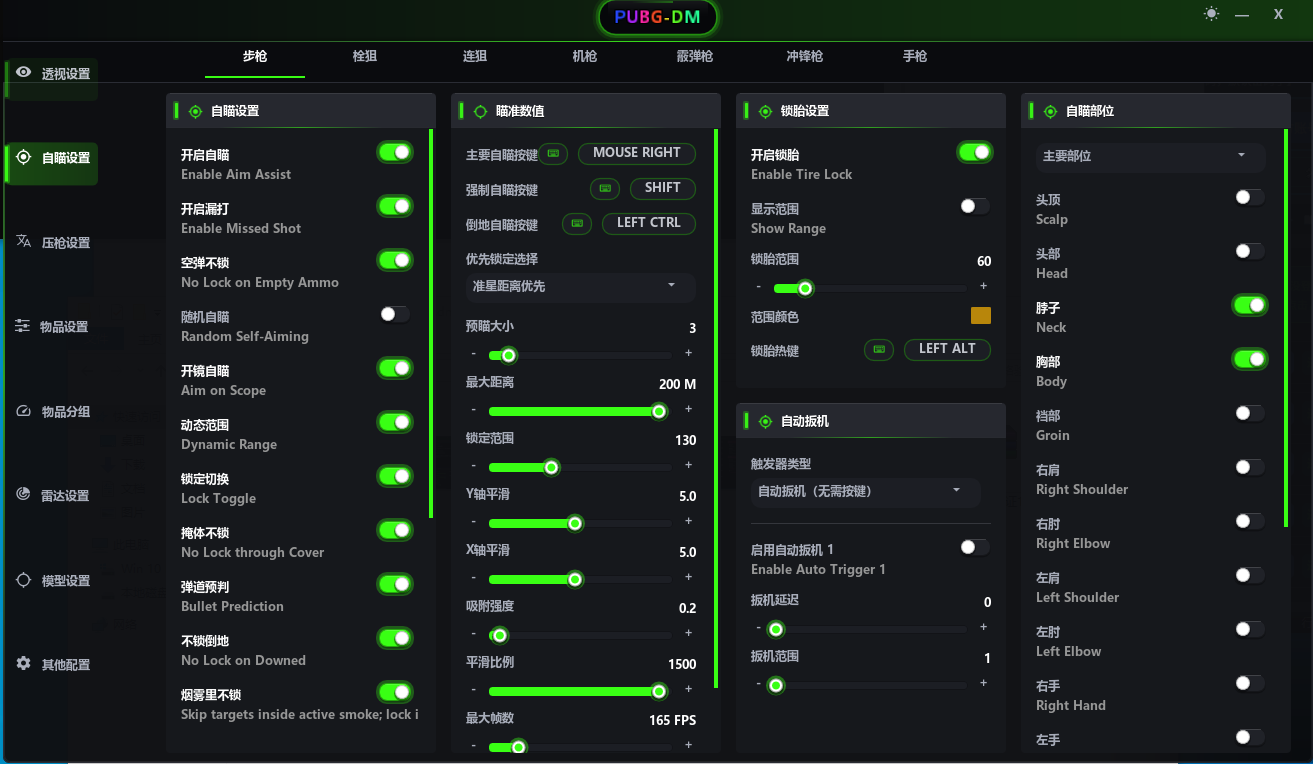The width and height of the screenshot is (1313, 764).
Task: Click the plus icon of 预瞄大小 slider
Action: click(688, 354)
